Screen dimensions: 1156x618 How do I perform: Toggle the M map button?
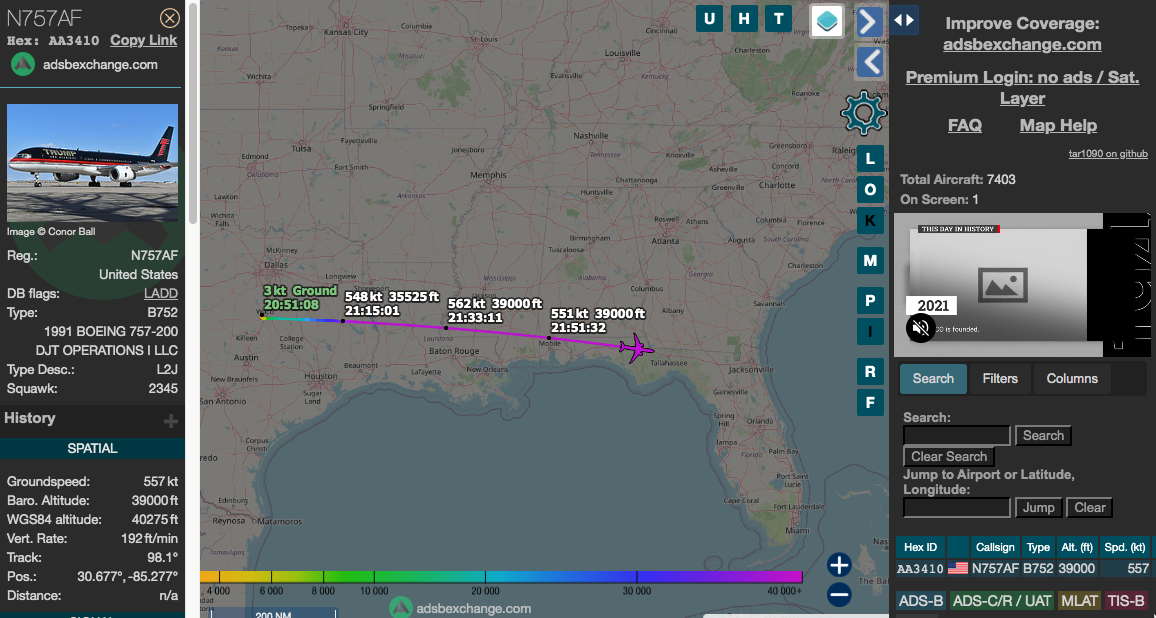pos(870,260)
